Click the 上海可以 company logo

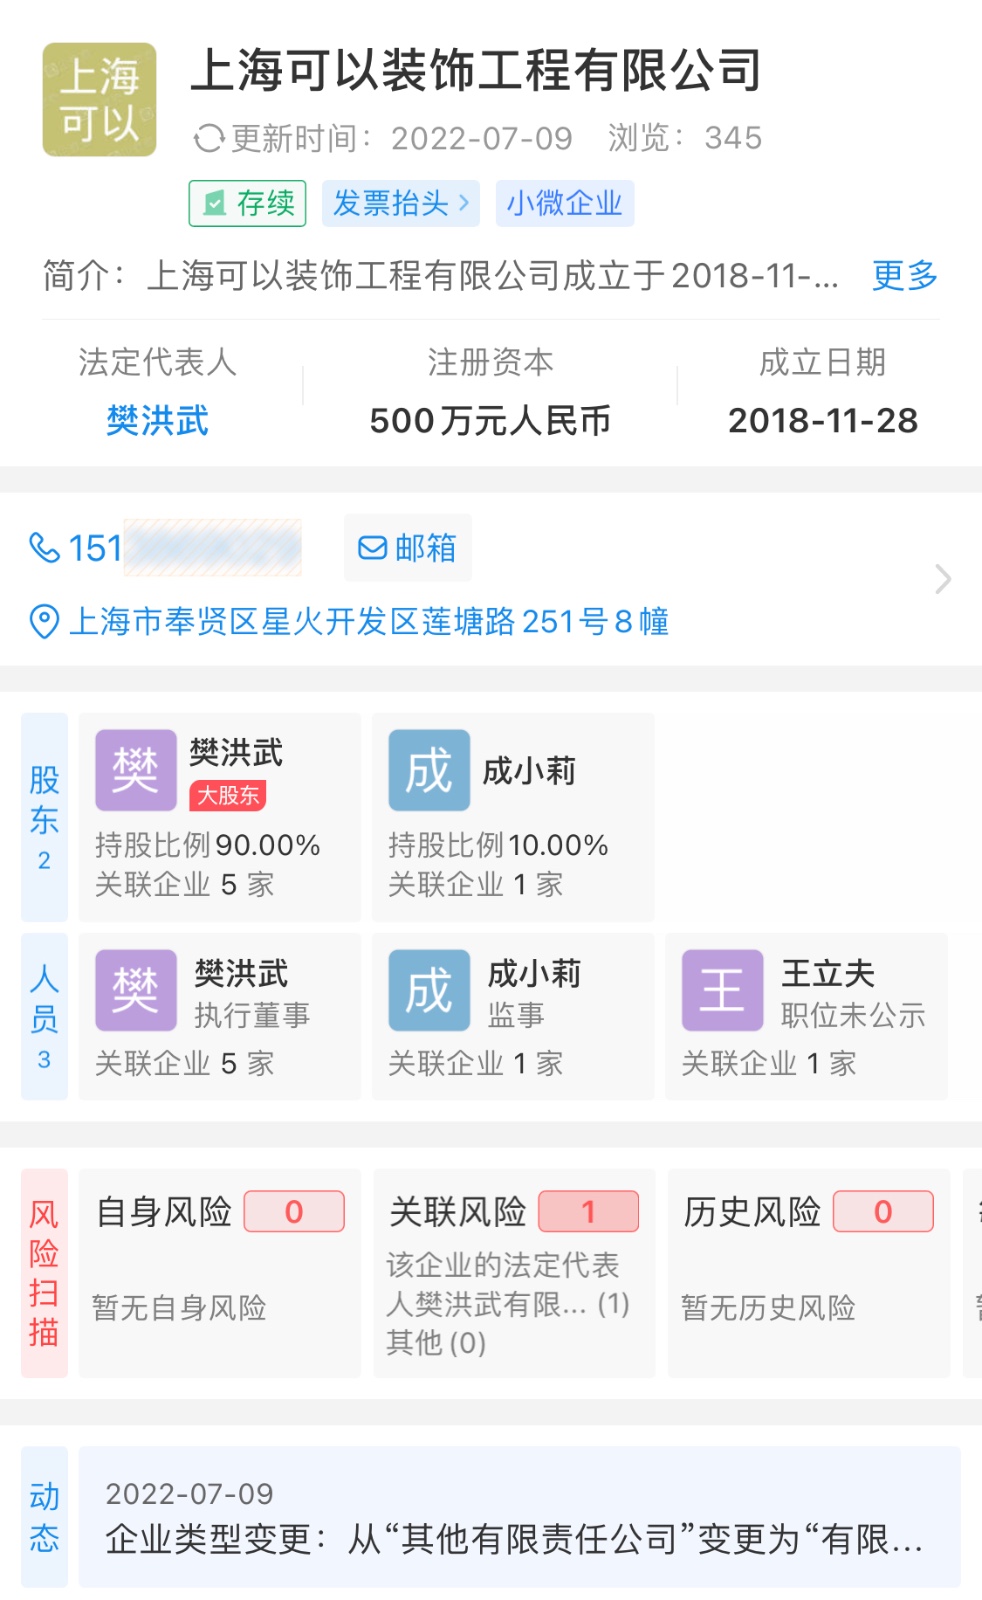99,100
